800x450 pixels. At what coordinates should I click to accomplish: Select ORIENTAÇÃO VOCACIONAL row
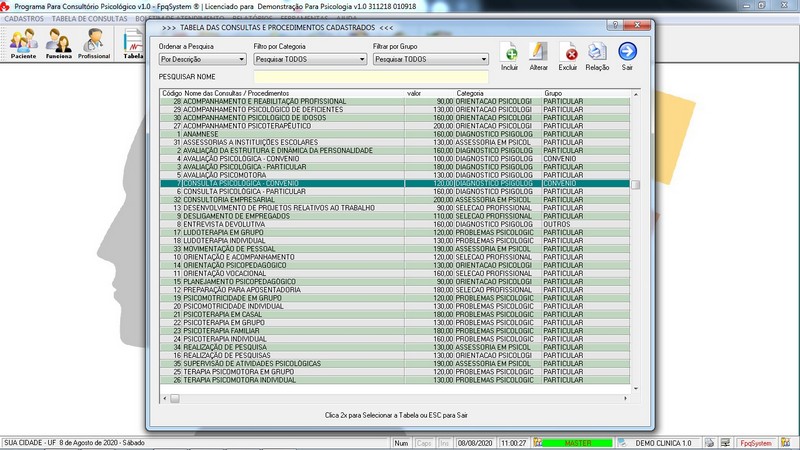tap(395, 273)
